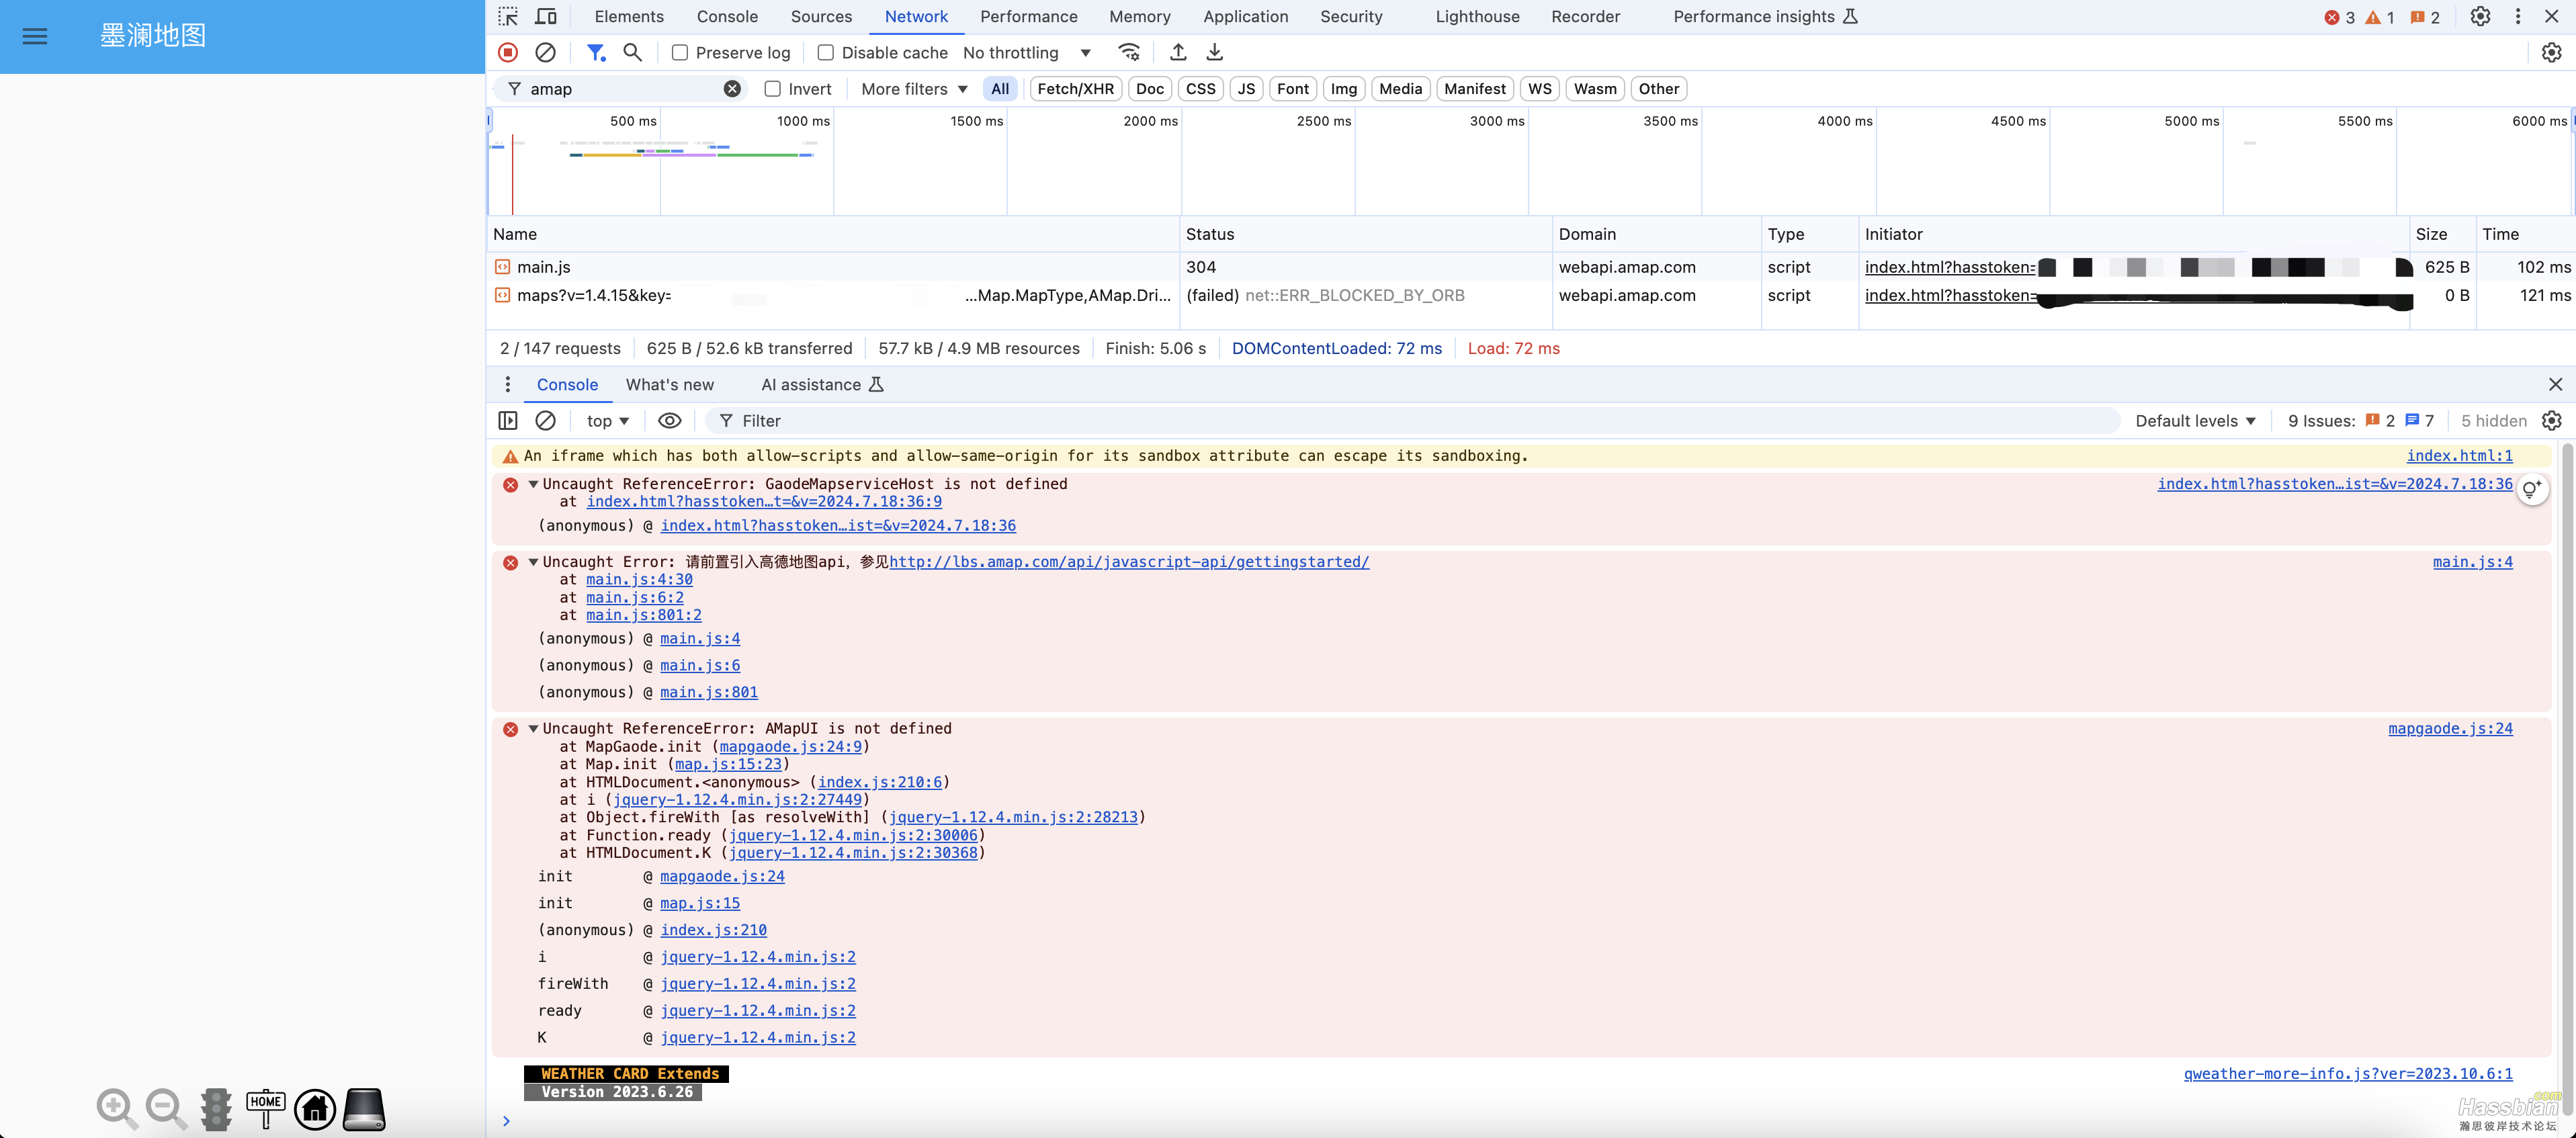Collapse GaodeMapserviceHost ReferenceError stack
This screenshot has width=2576, height=1138.
[533, 484]
